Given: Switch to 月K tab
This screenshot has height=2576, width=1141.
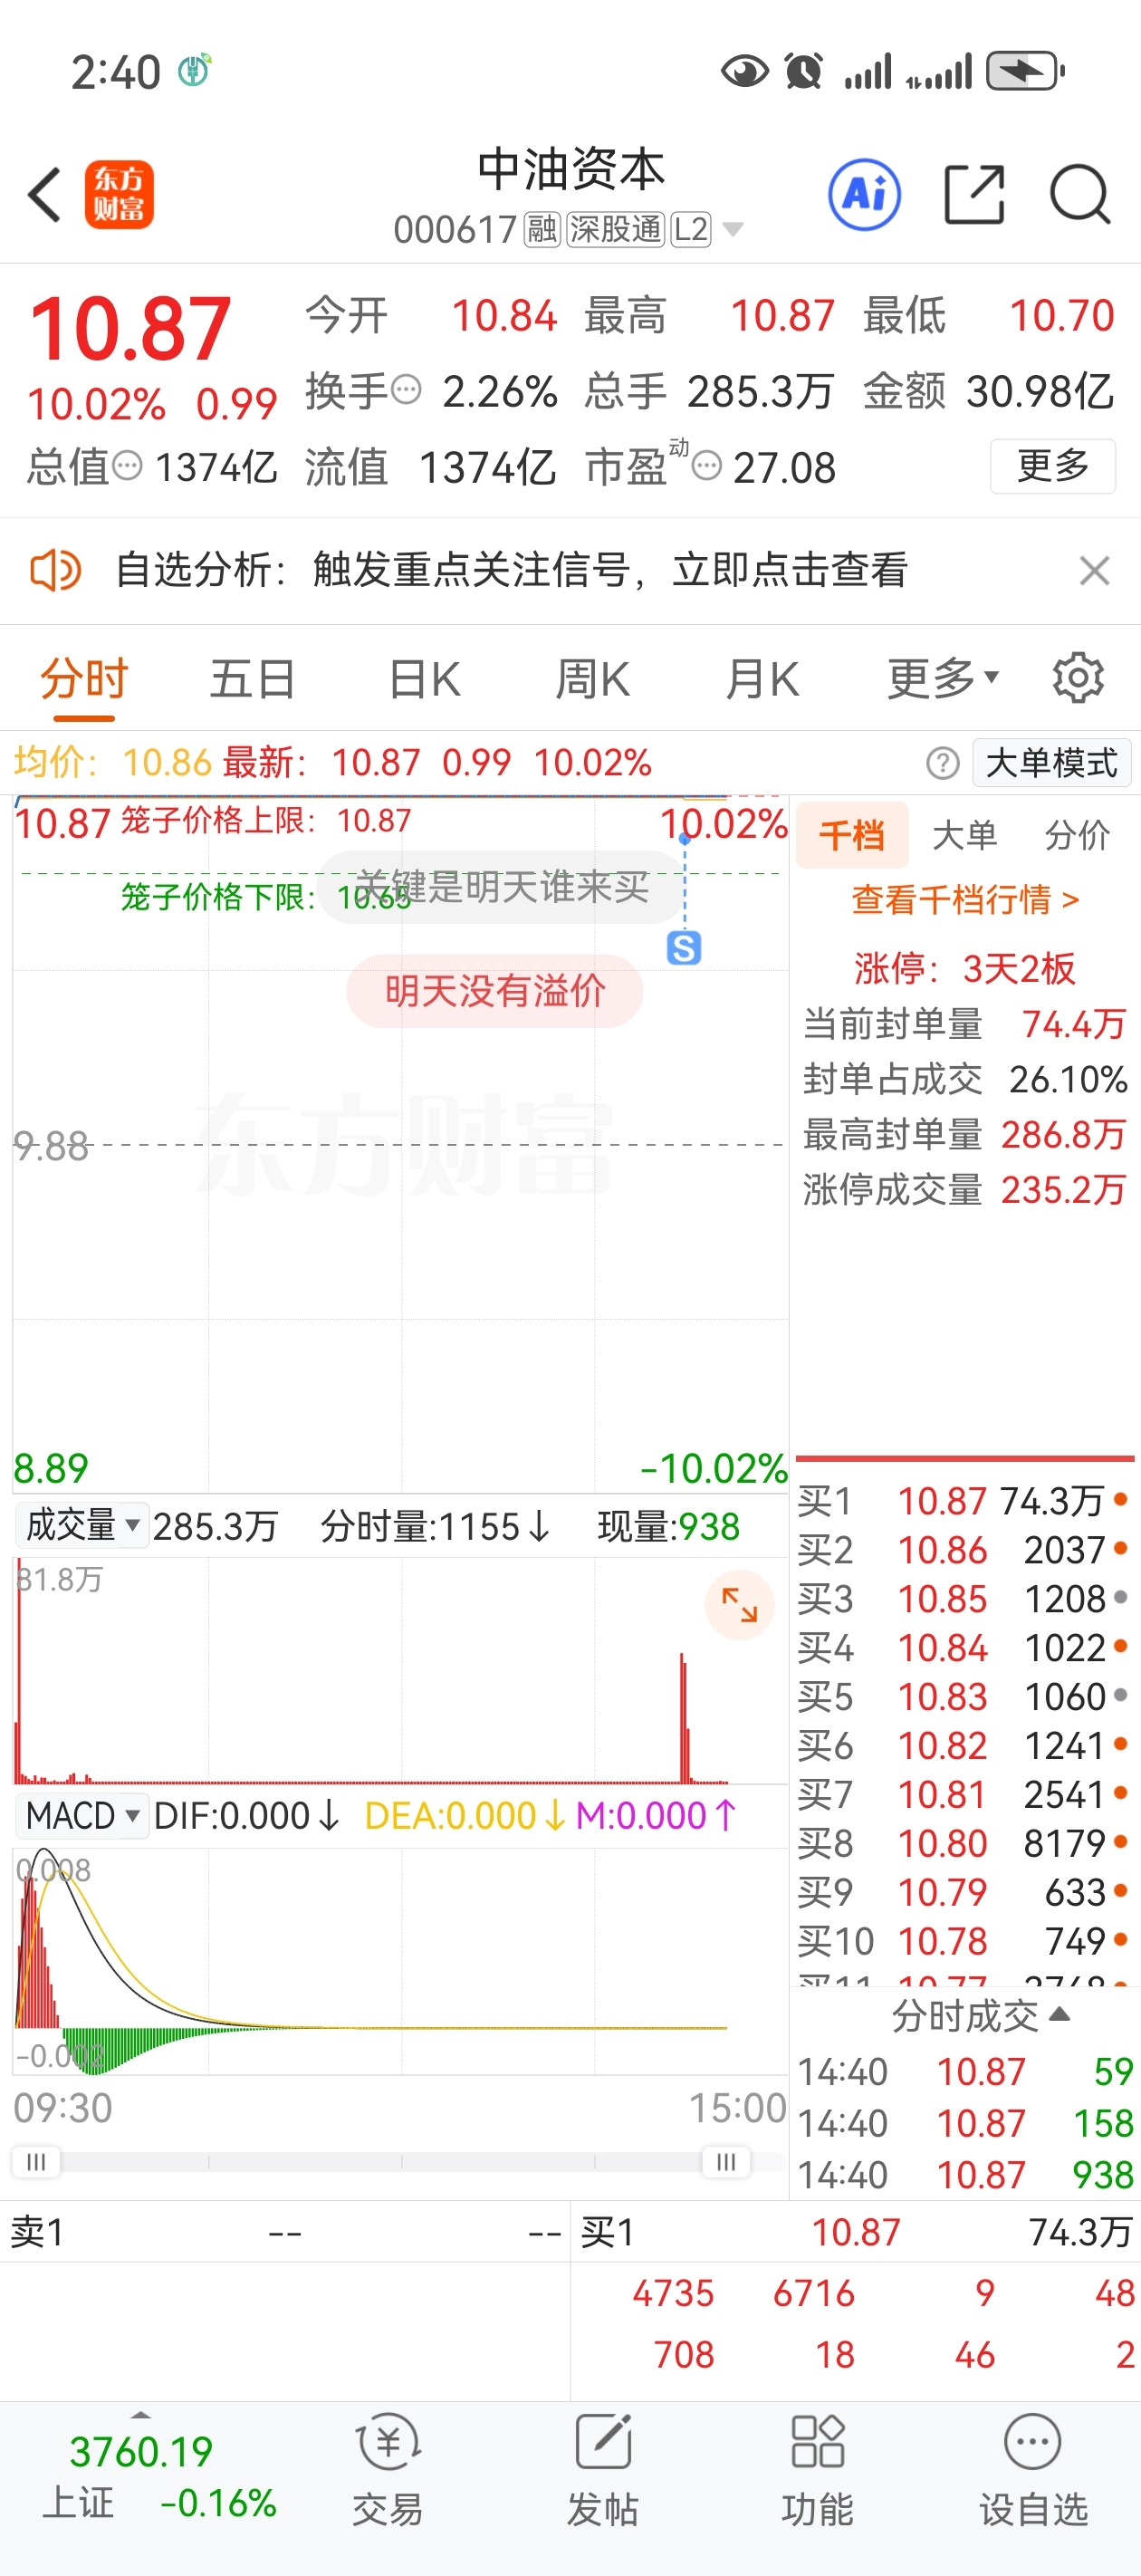Looking at the screenshot, I should pyautogui.click(x=762, y=680).
